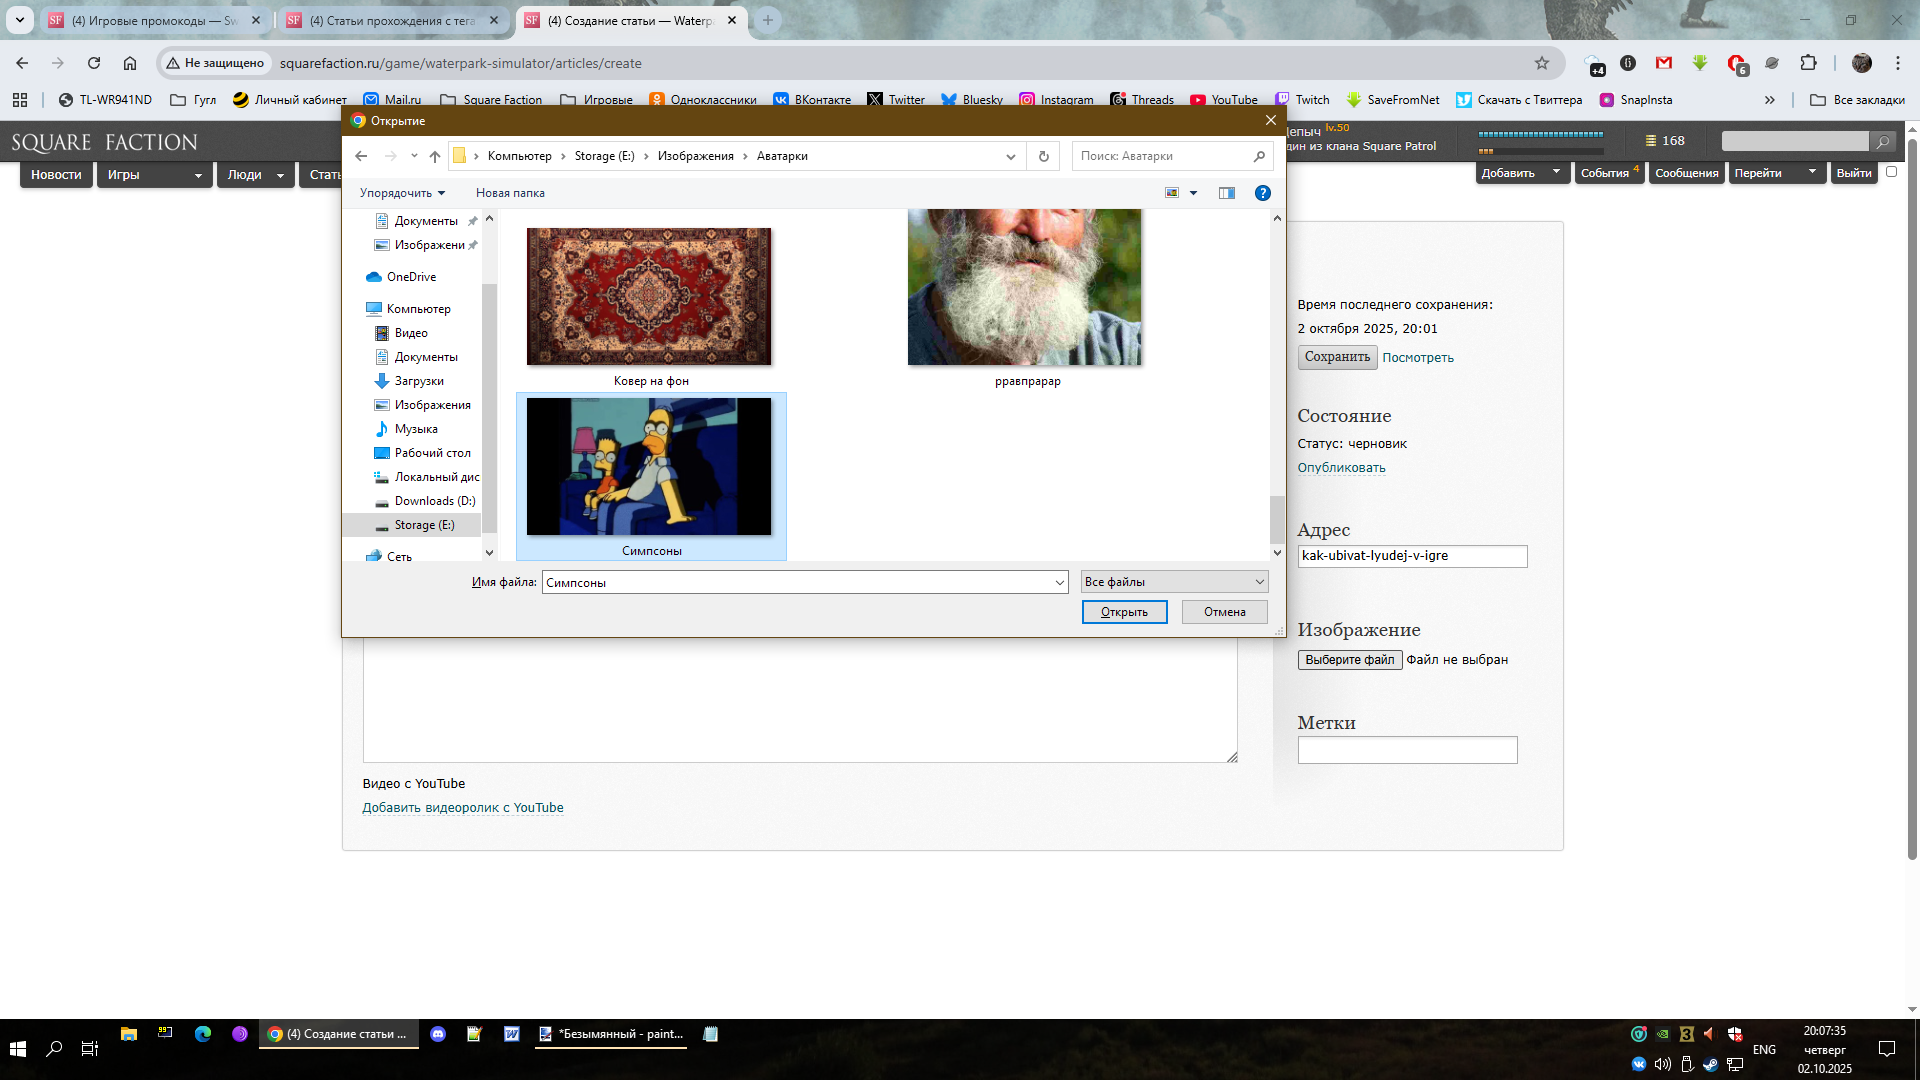This screenshot has width=1920, height=1080.
Task: Open the Упорядочить dropdown menu
Action: click(402, 193)
